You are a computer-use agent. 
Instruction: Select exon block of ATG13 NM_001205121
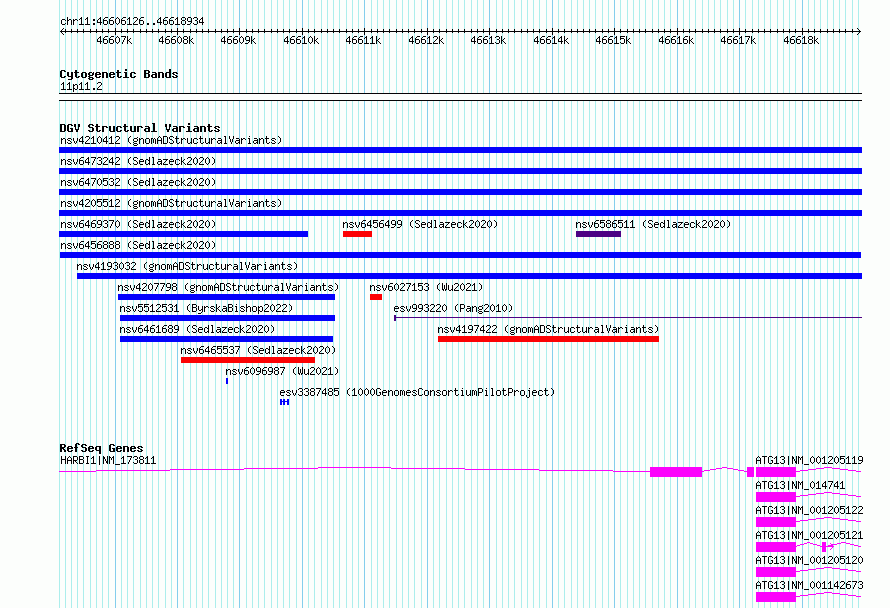(776, 547)
